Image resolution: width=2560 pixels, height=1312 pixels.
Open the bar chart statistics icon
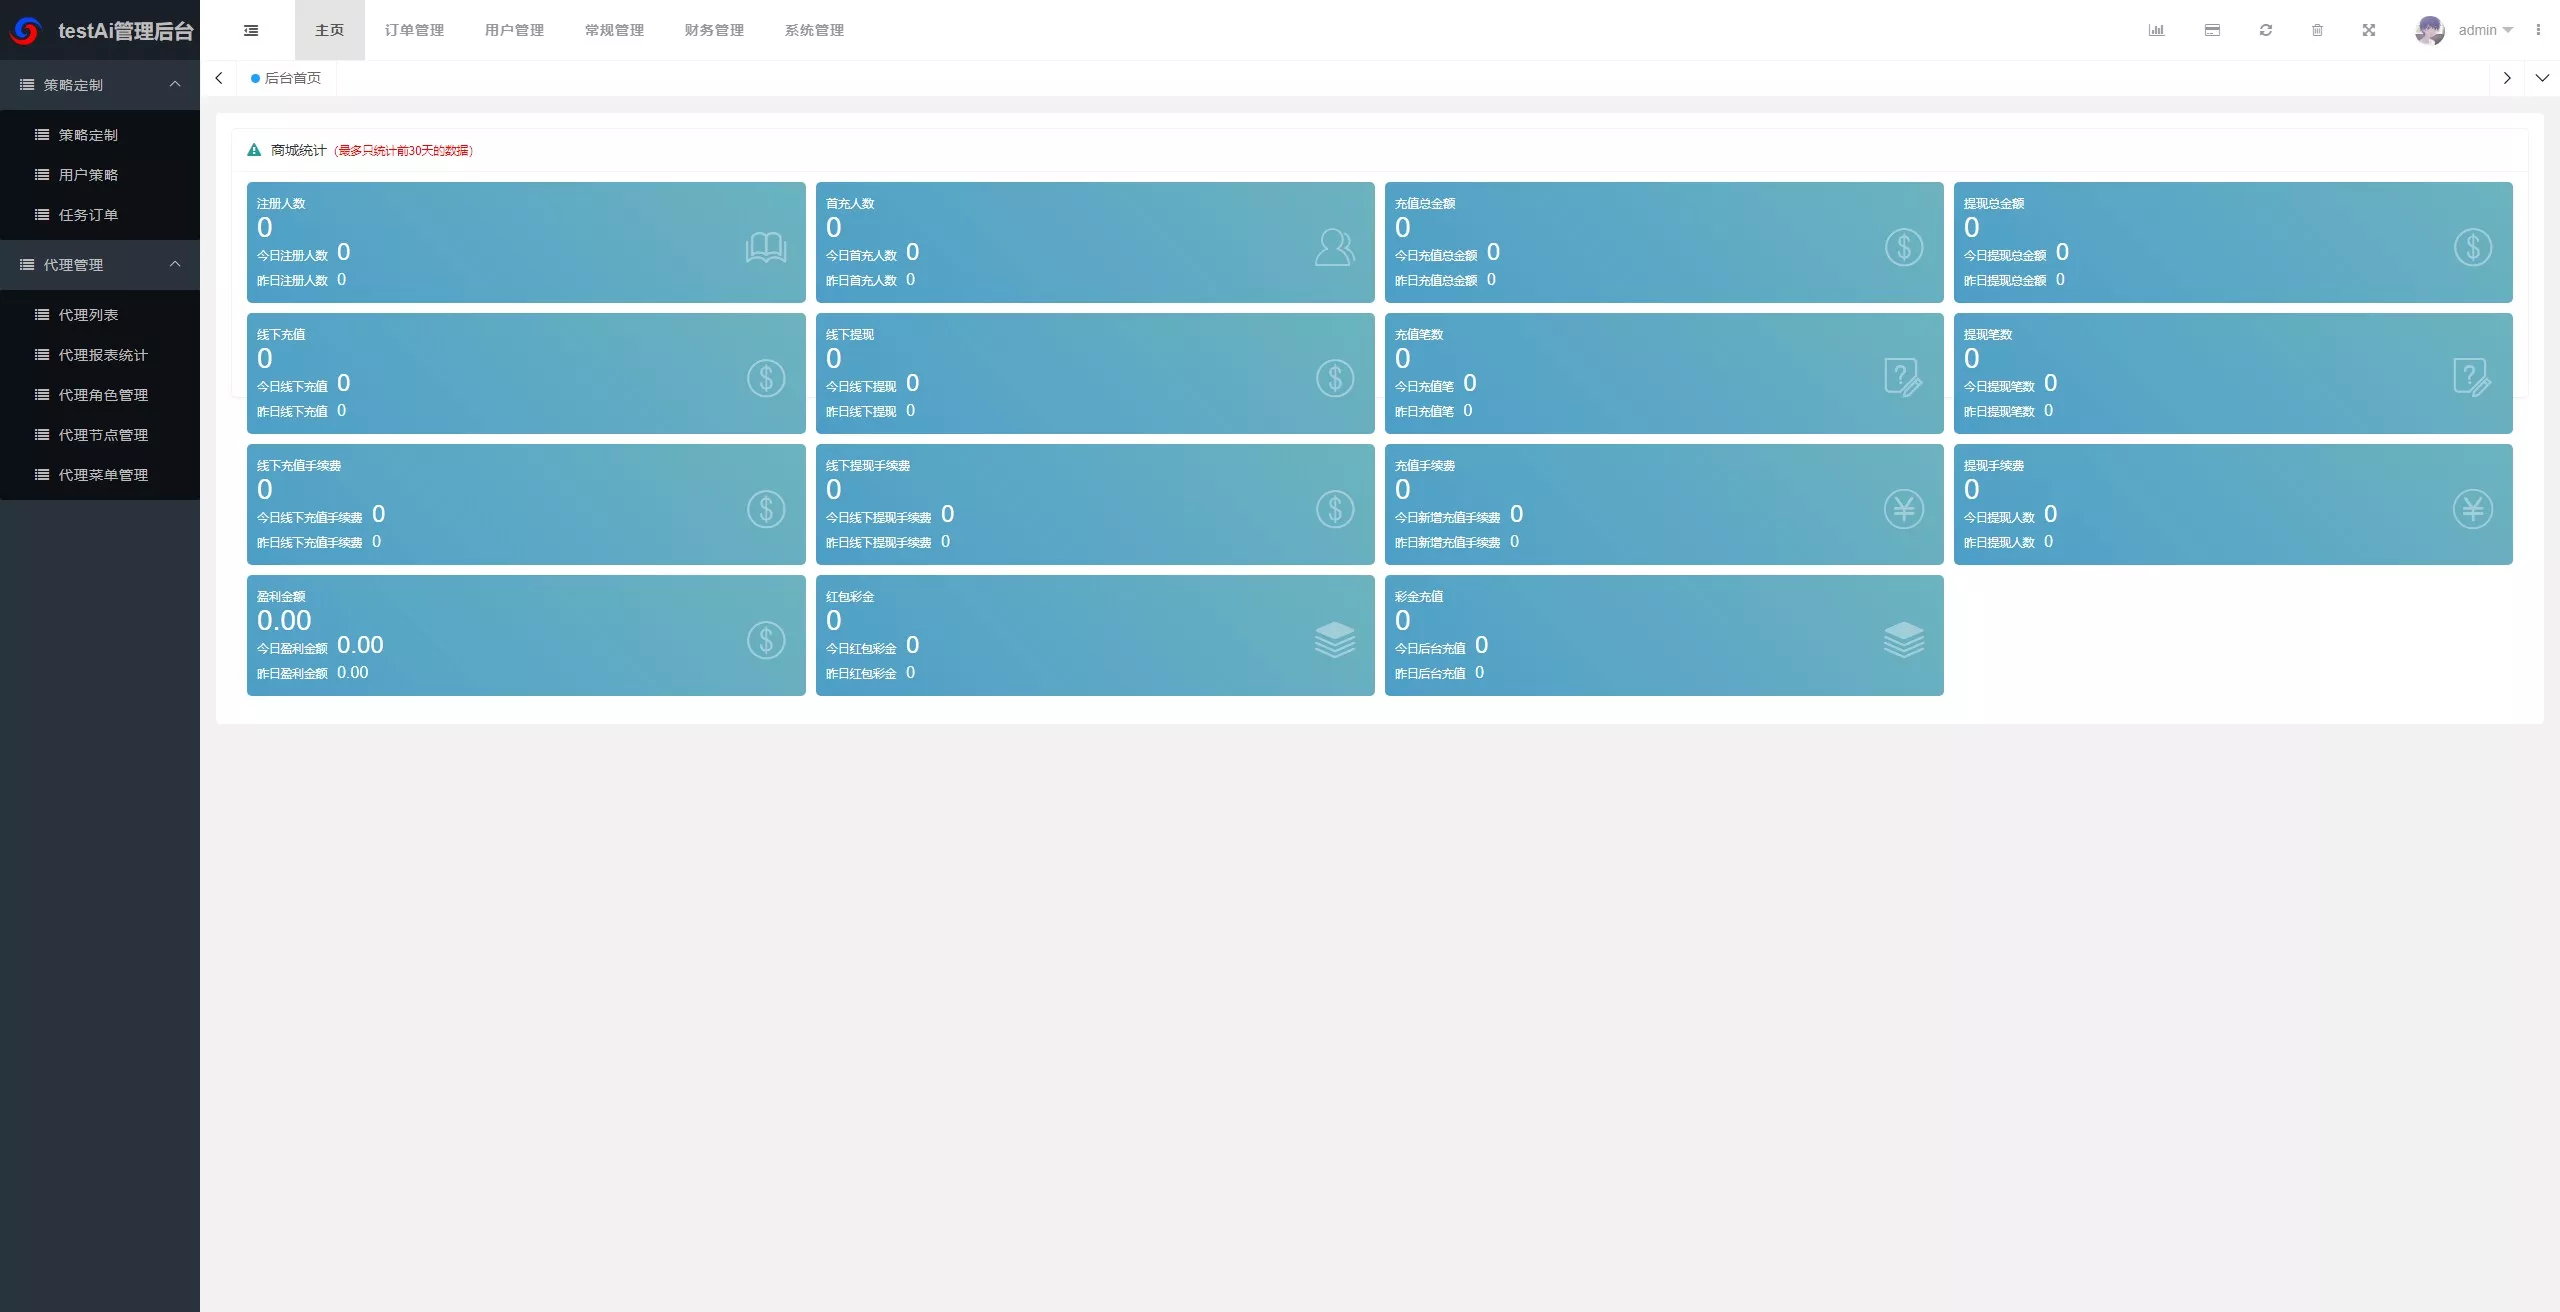pos(2156,30)
